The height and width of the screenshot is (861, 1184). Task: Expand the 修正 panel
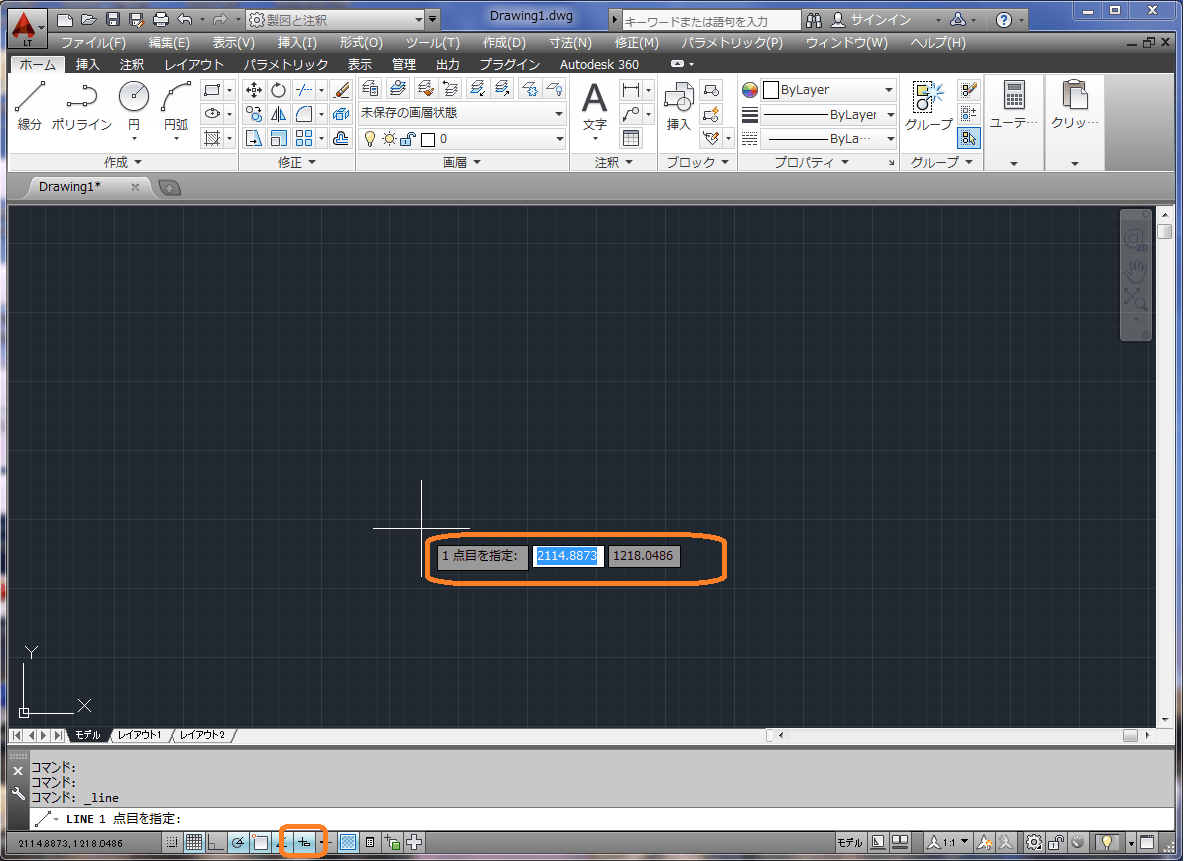tap(297, 162)
